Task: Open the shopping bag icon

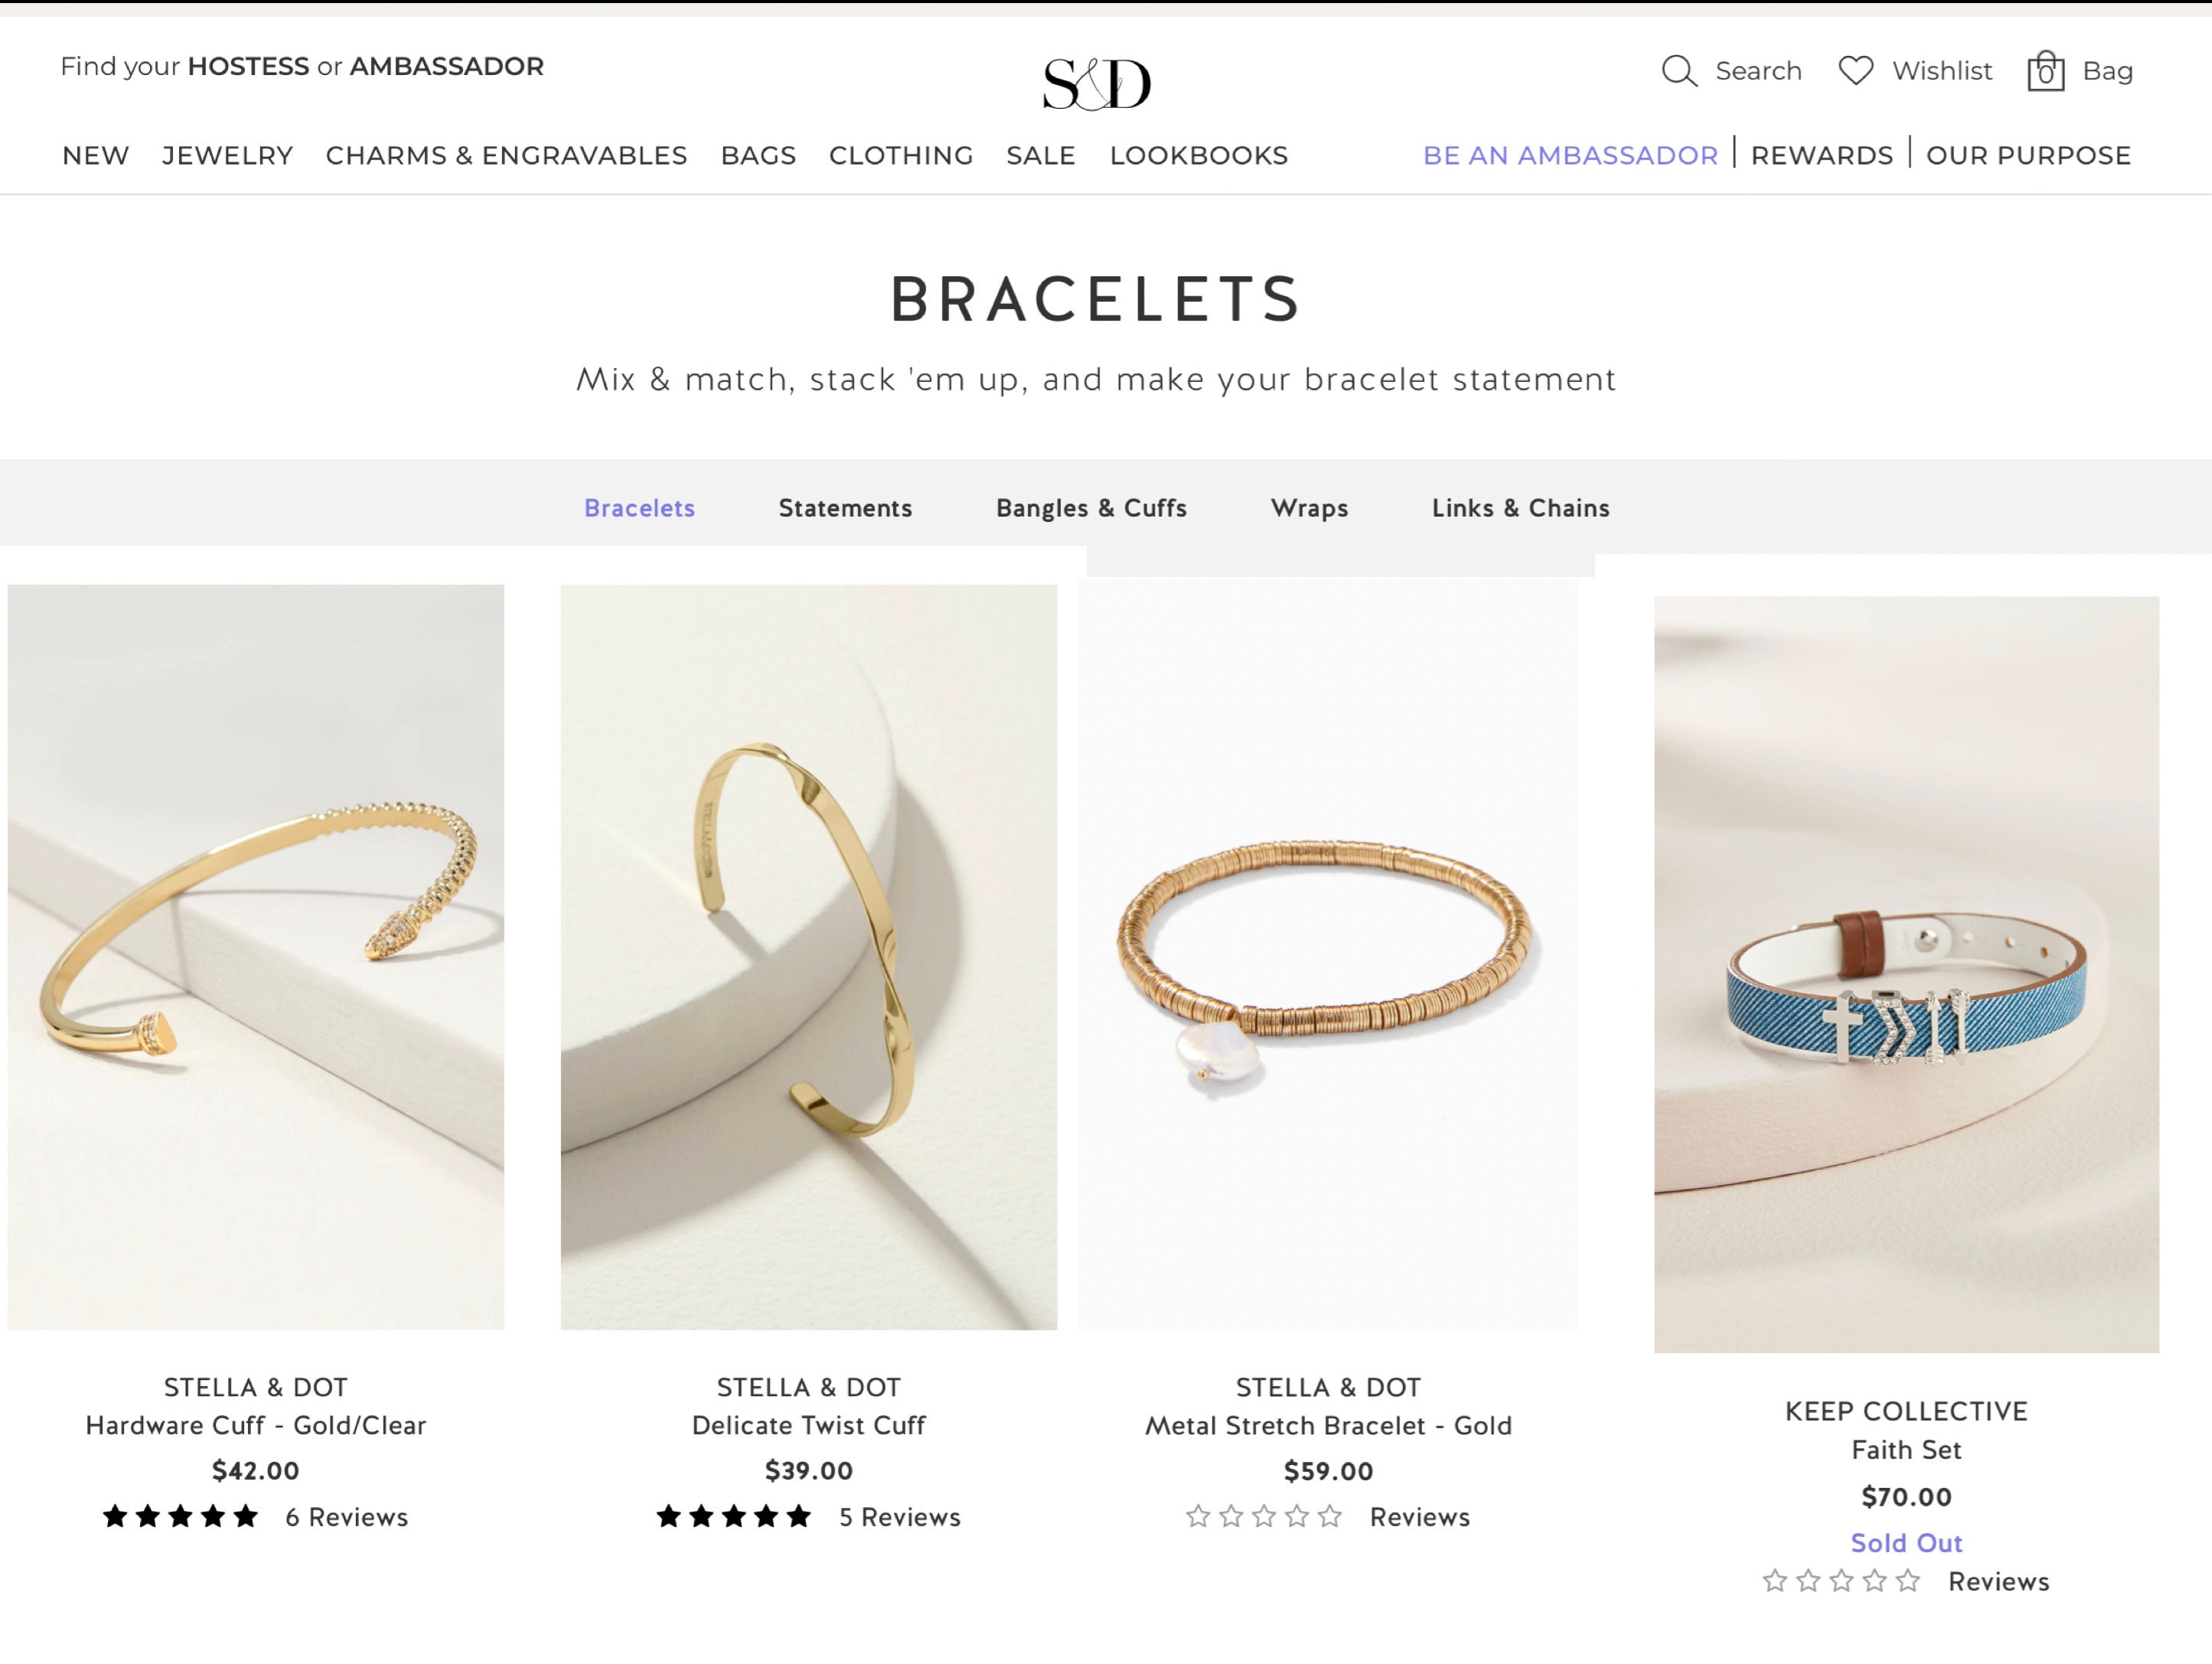Action: point(2045,71)
